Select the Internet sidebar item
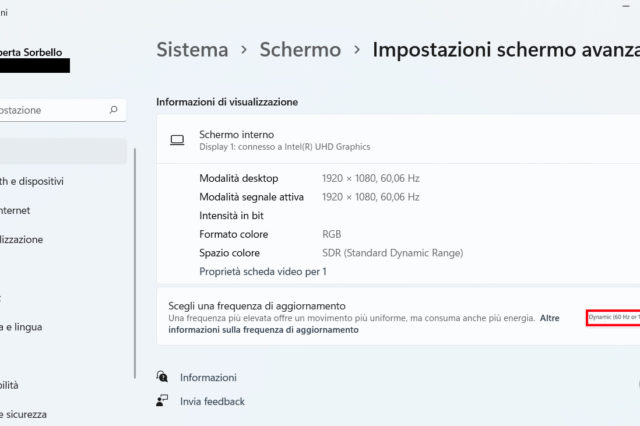Image resolution: width=640 pixels, height=426 pixels. pos(15,210)
